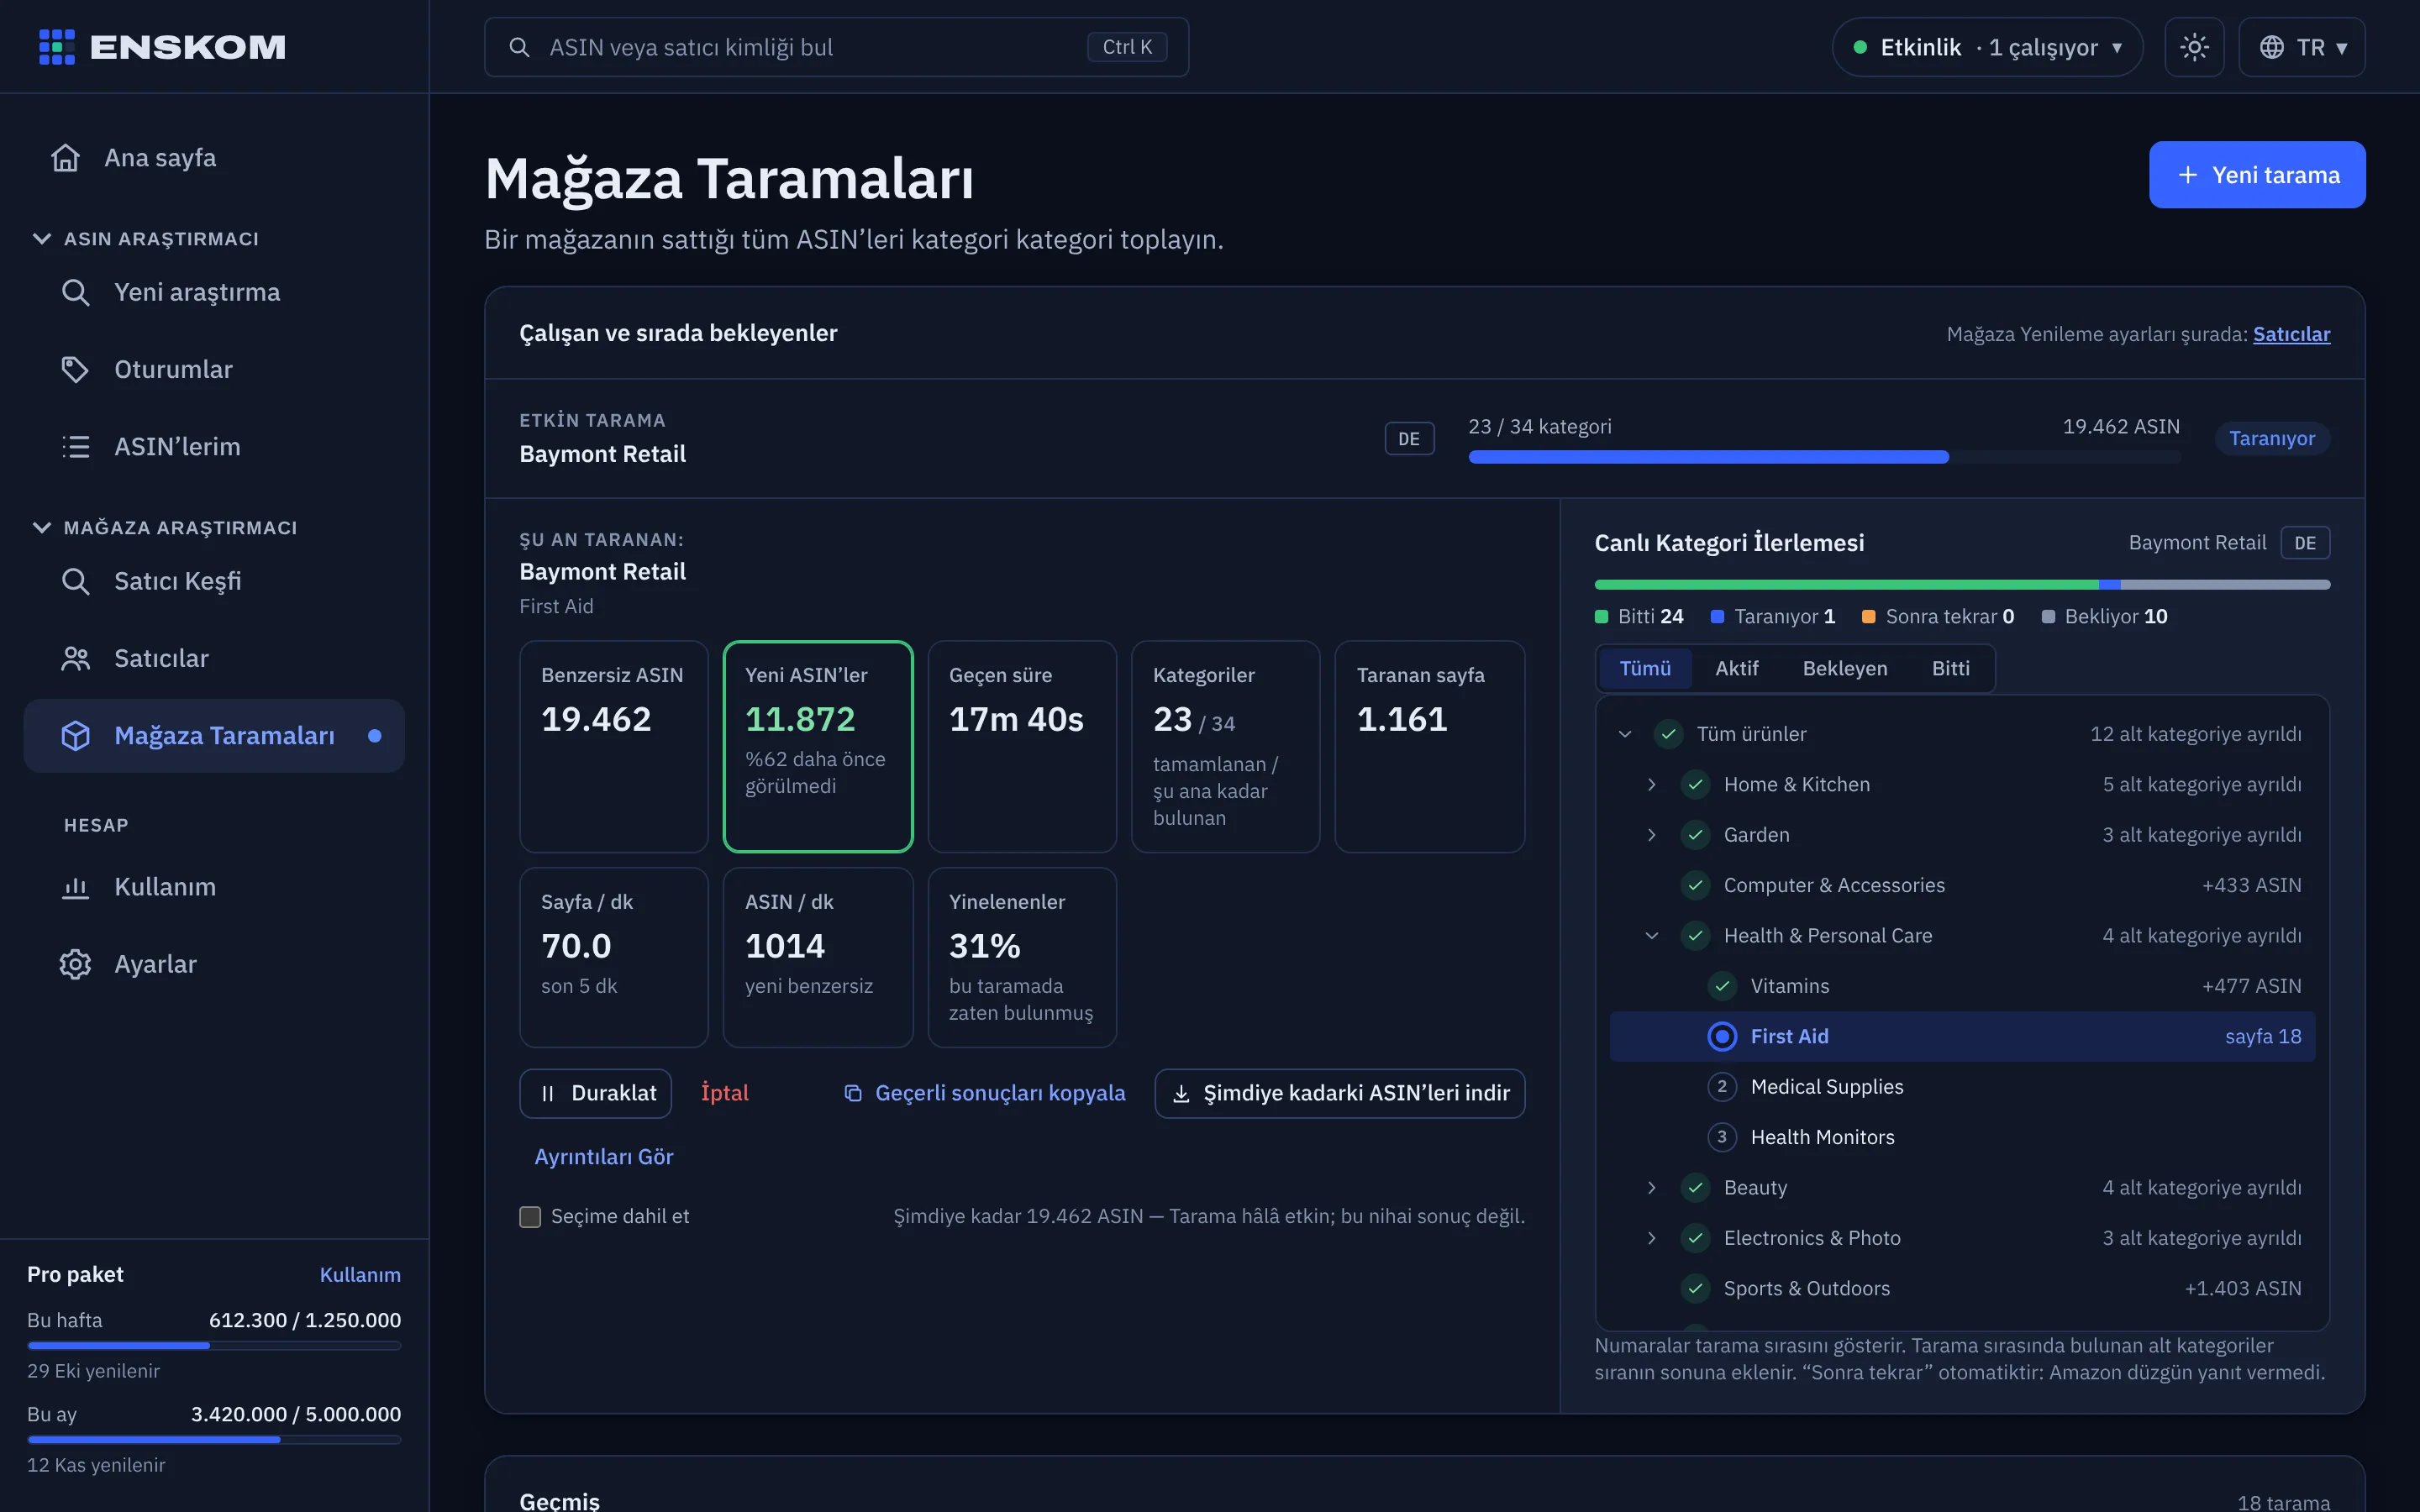Image resolution: width=2420 pixels, height=1512 pixels.
Task: Click the ENSKOM grid logo icon
Action: tap(57, 47)
